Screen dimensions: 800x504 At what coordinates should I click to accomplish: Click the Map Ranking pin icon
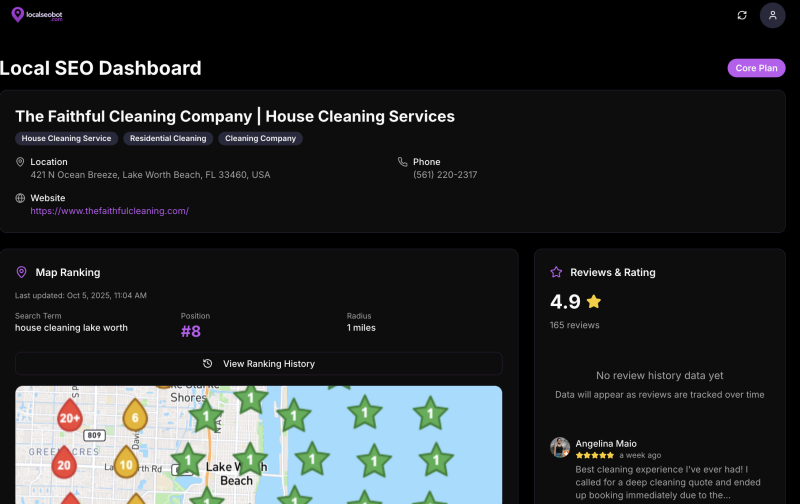[x=21, y=272]
